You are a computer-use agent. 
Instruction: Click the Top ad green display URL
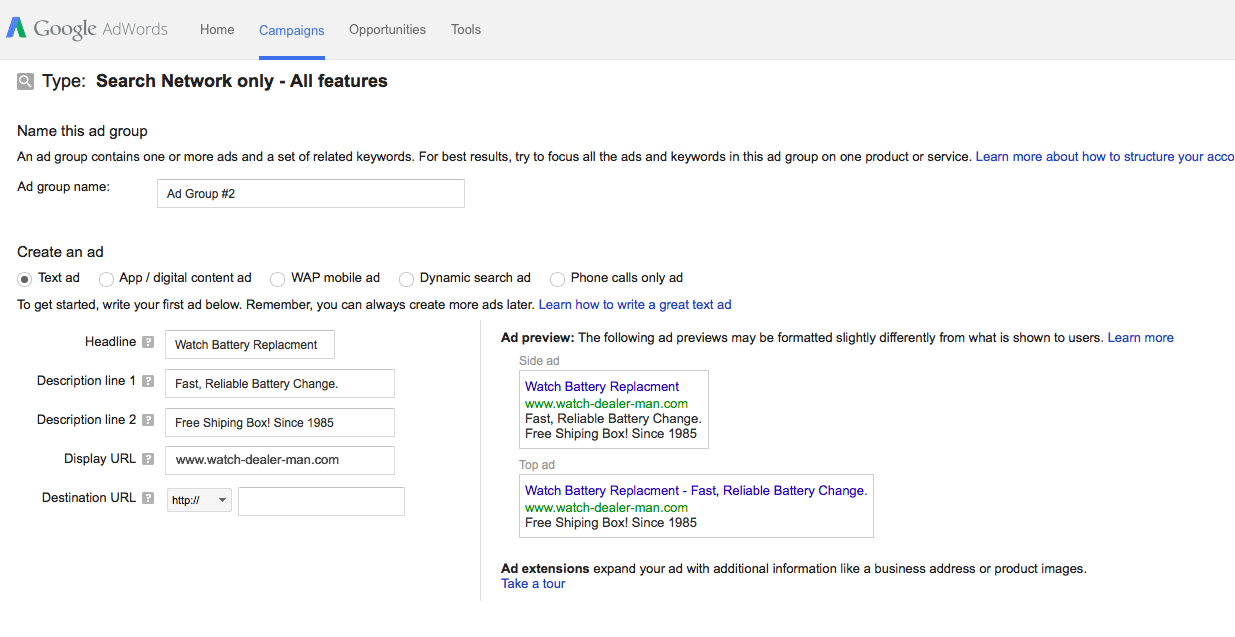pyautogui.click(x=606, y=508)
